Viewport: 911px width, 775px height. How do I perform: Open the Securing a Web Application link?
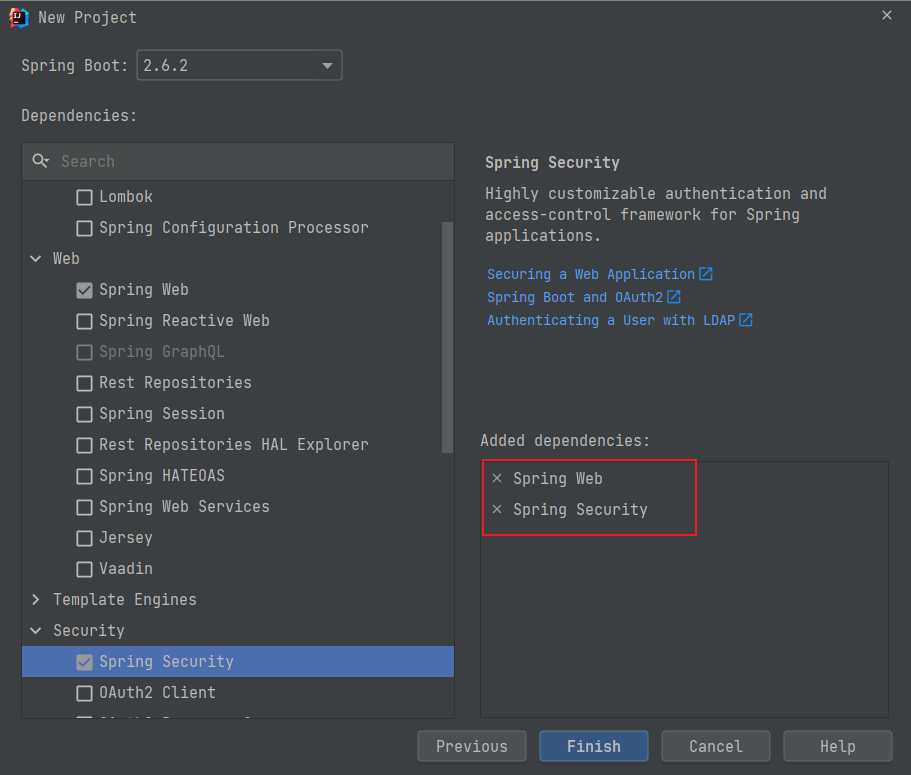point(590,274)
